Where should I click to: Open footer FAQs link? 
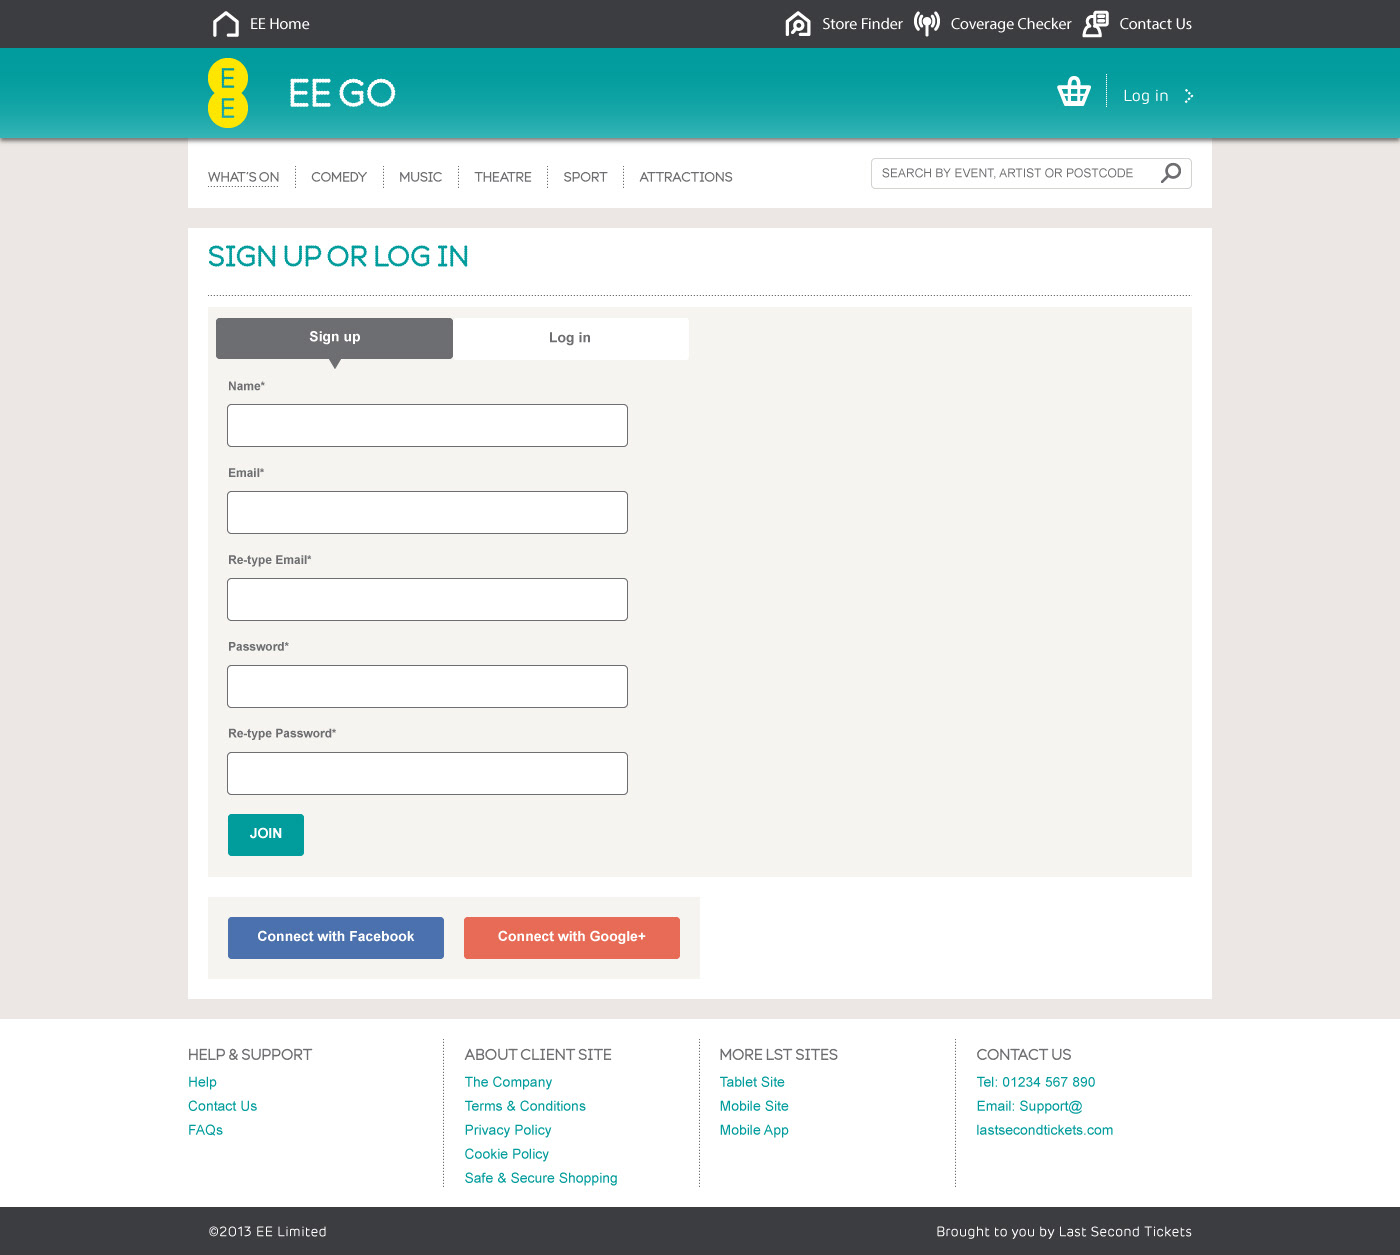coord(205,1130)
